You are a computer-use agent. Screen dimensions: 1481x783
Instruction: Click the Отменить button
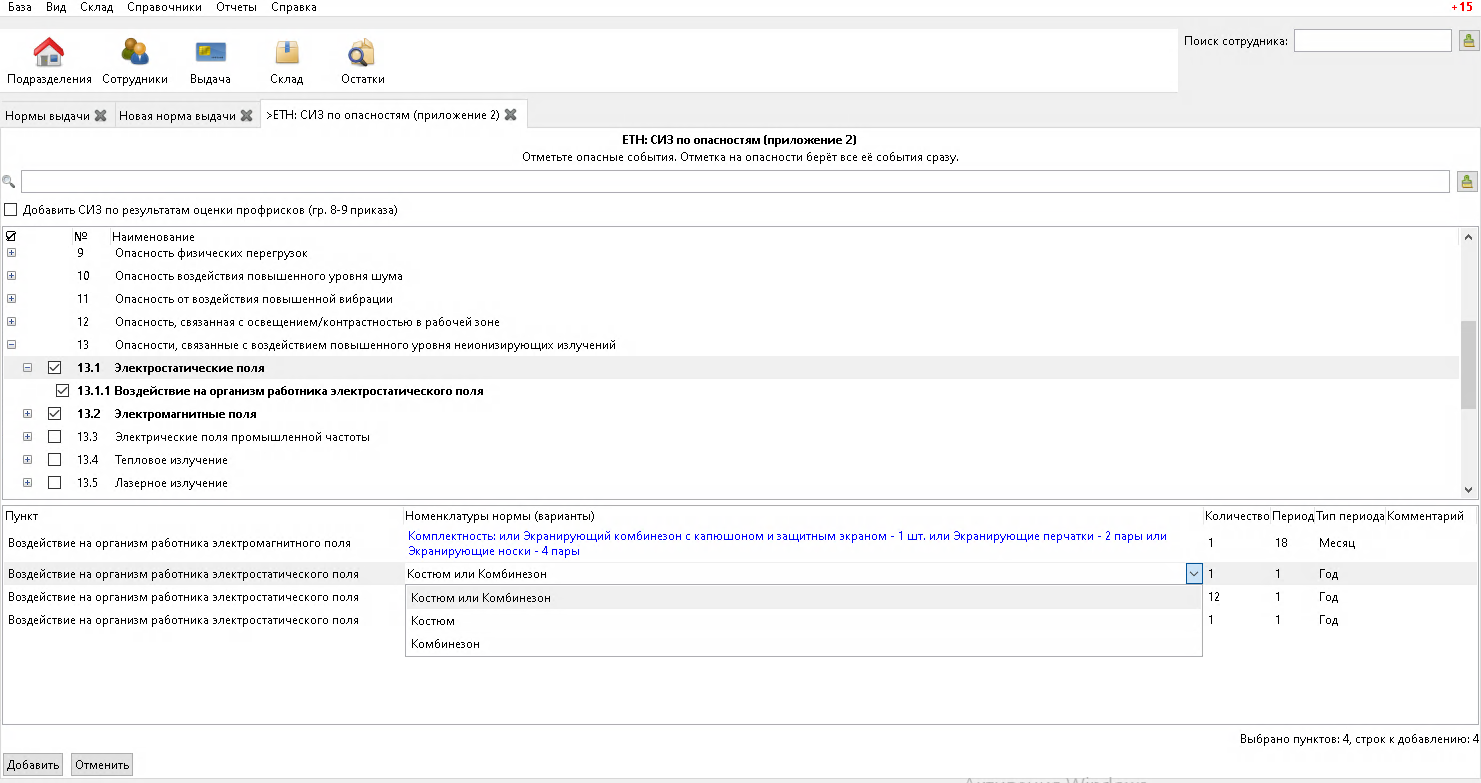click(x=102, y=765)
